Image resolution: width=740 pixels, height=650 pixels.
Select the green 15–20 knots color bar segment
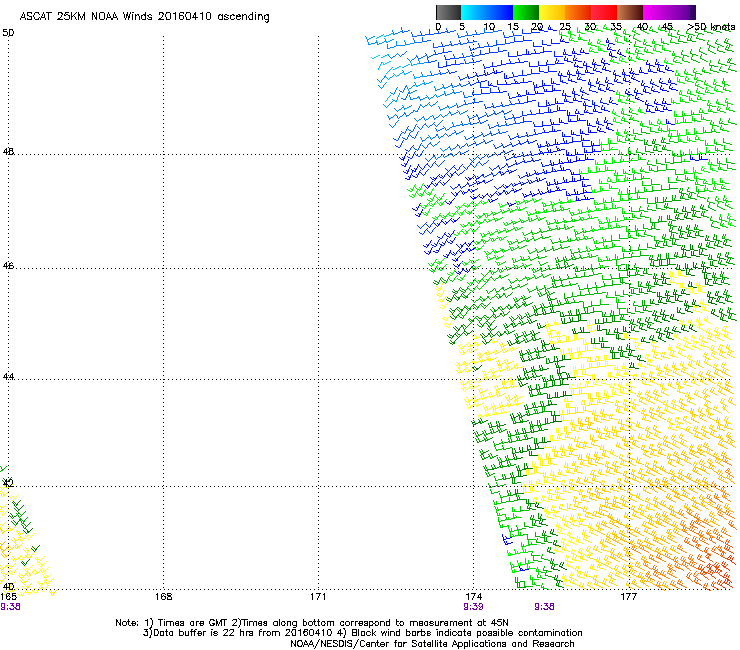point(526,12)
